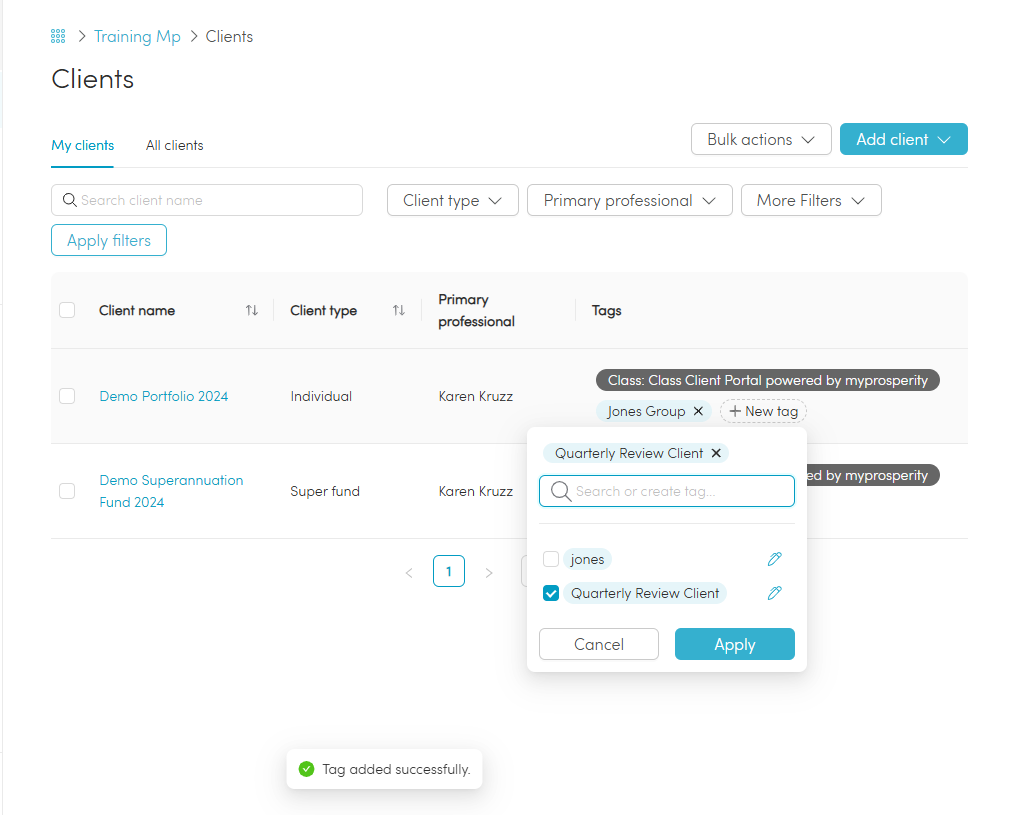
Task: Go to next page arrow
Action: [x=489, y=572]
